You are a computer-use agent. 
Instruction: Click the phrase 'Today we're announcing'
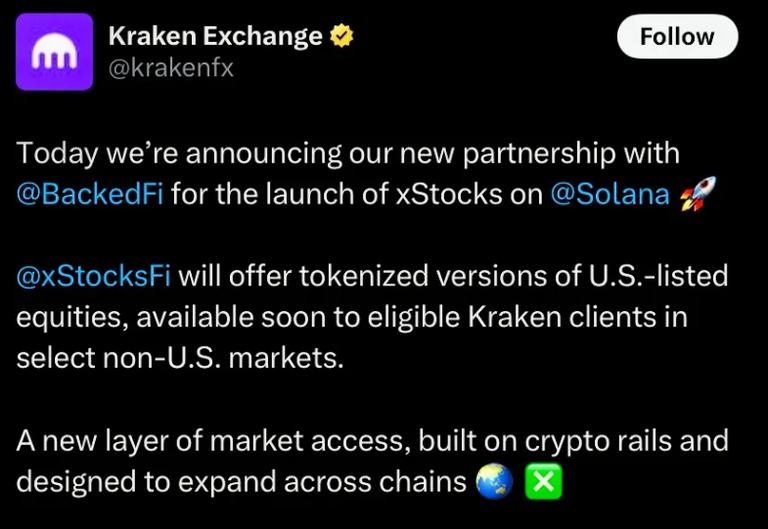click(x=179, y=153)
